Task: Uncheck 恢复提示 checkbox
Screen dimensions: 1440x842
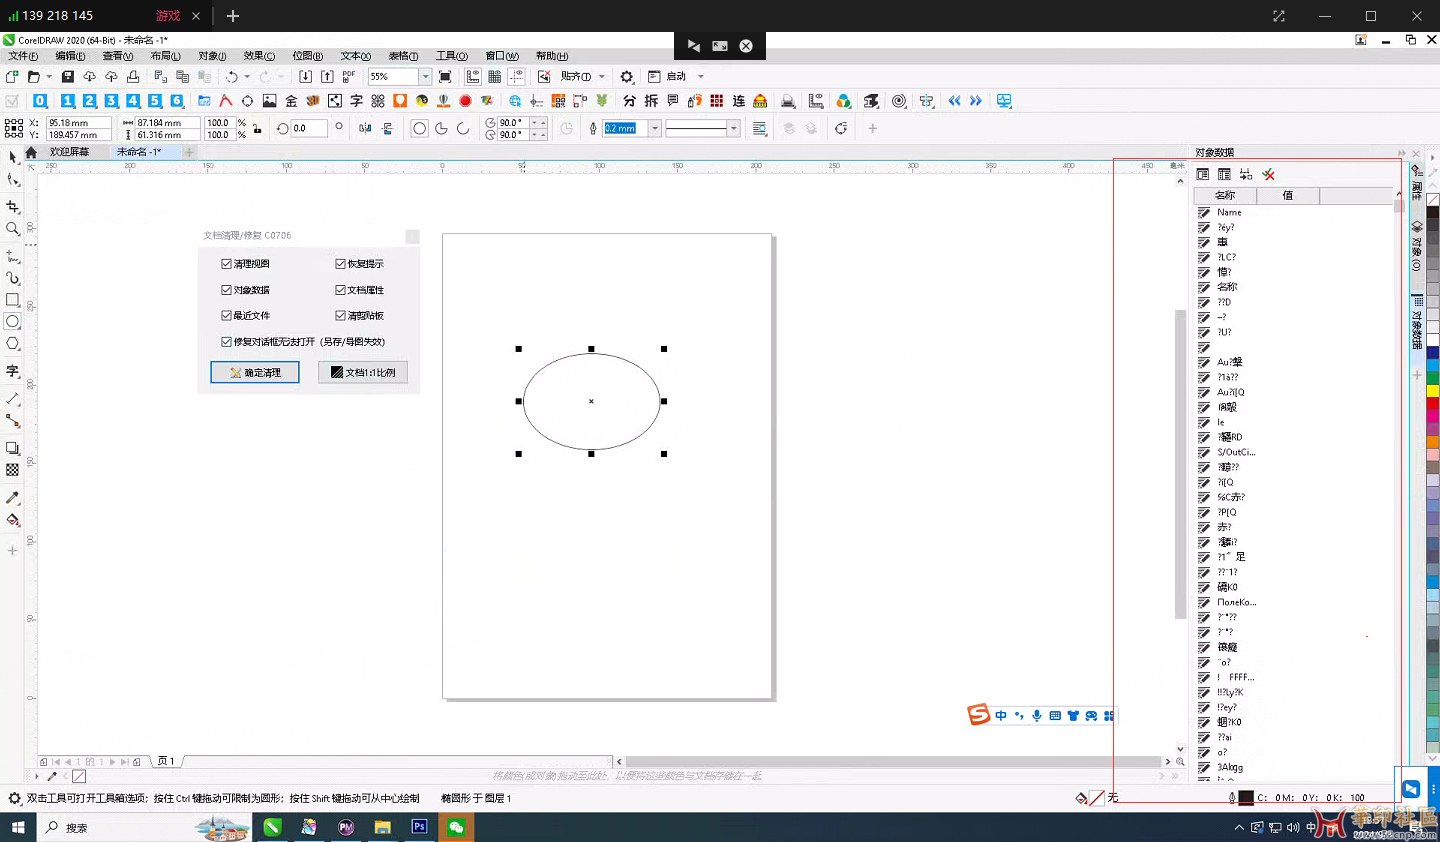Action: click(x=340, y=264)
